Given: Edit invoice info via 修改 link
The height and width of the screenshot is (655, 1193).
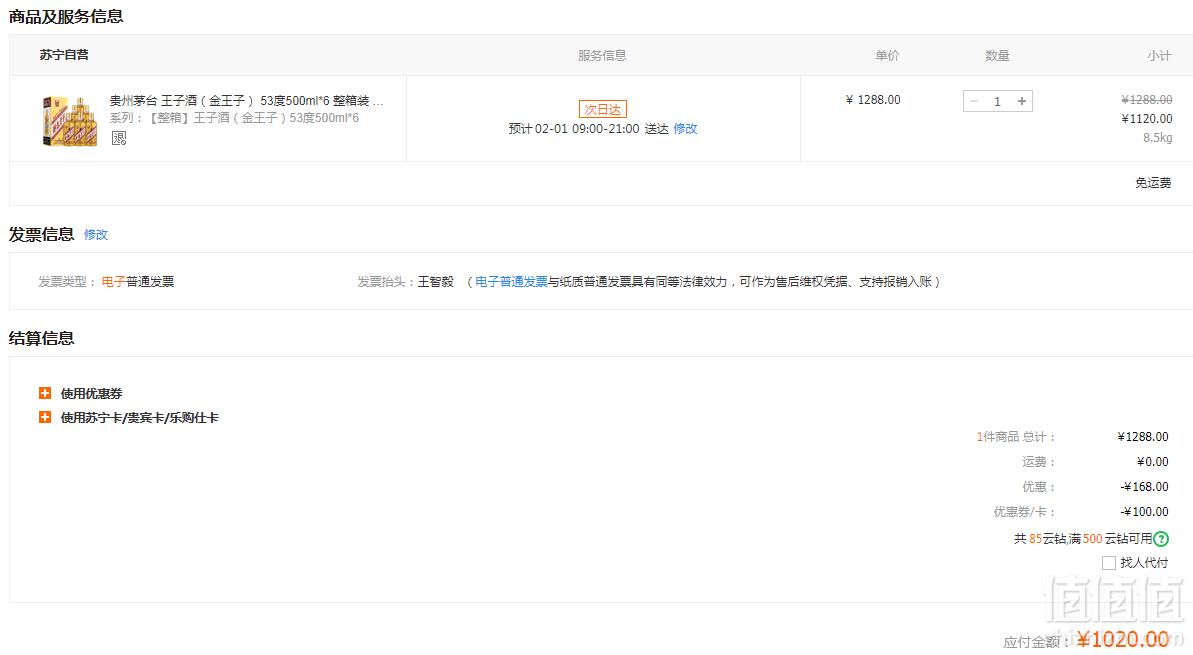Looking at the screenshot, I should [96, 235].
